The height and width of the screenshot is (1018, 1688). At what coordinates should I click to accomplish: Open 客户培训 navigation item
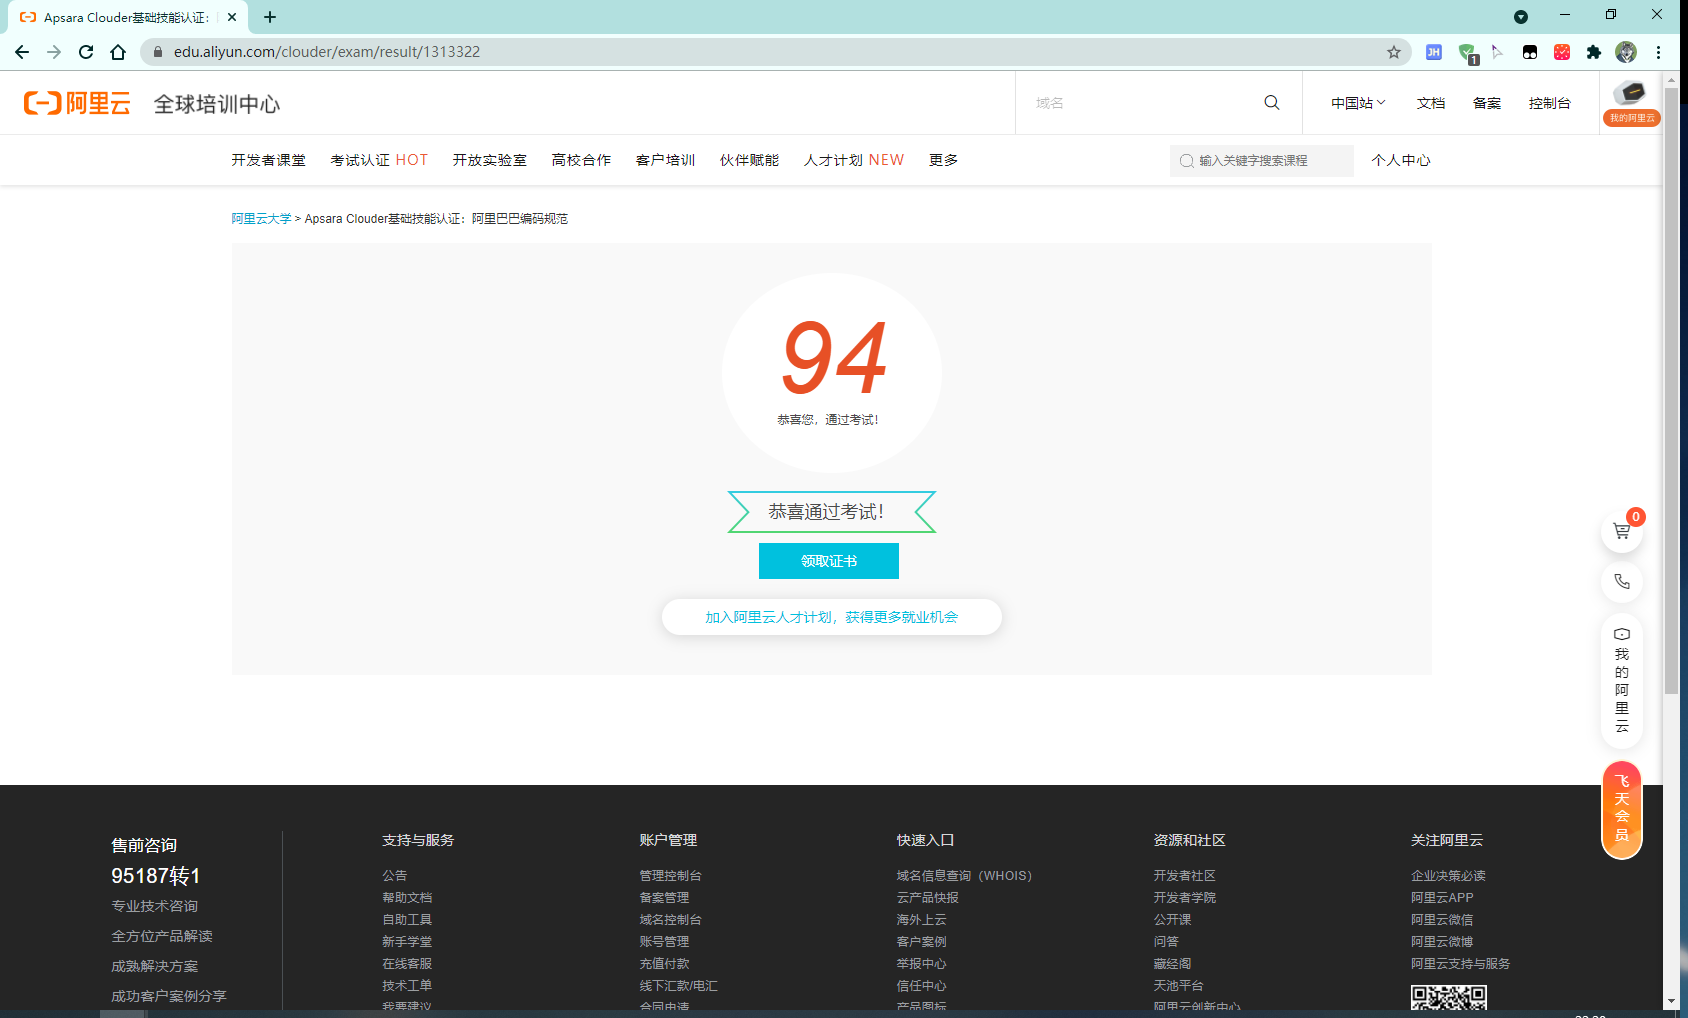(665, 160)
